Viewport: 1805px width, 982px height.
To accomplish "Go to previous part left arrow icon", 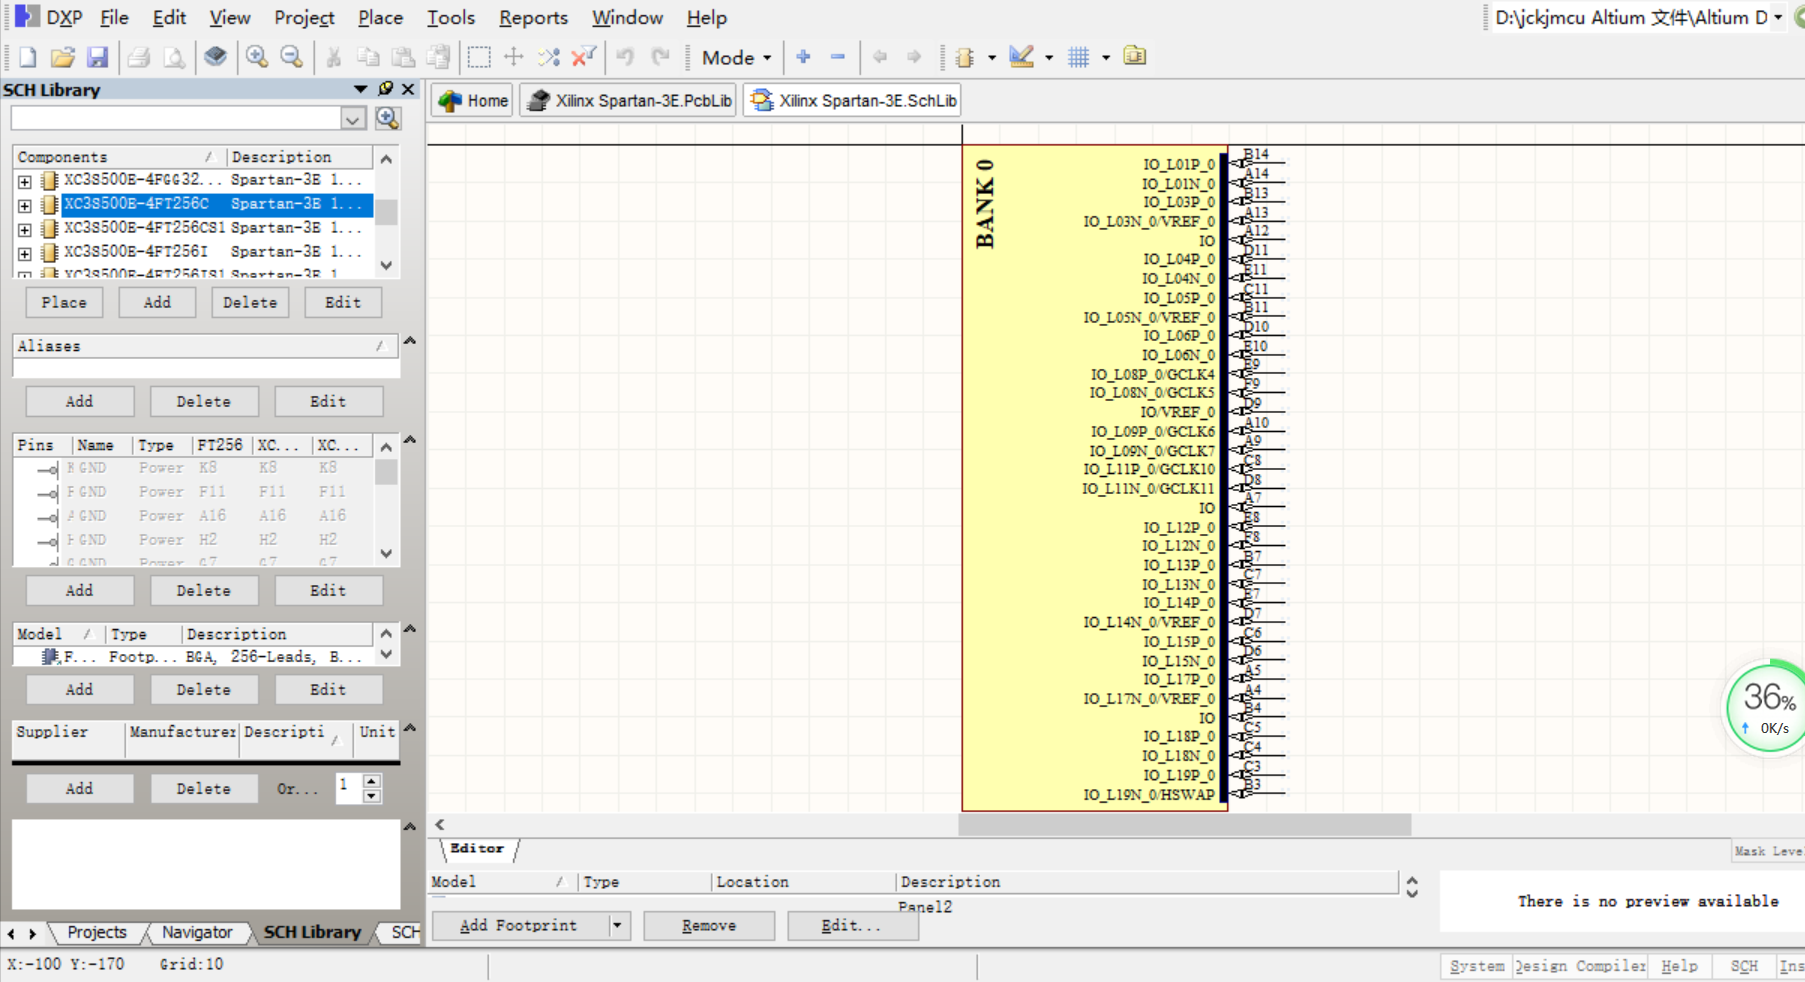I will coord(880,57).
